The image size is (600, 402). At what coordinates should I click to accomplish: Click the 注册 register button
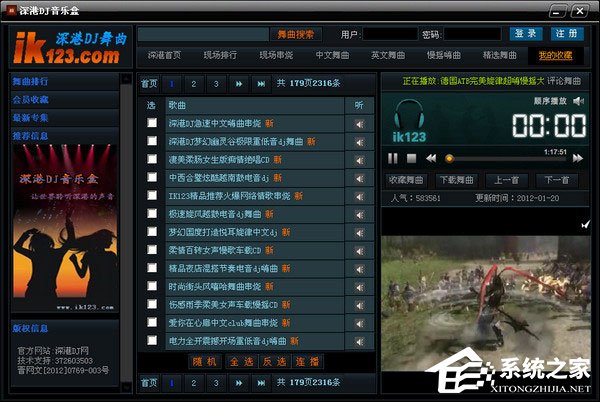pos(567,34)
